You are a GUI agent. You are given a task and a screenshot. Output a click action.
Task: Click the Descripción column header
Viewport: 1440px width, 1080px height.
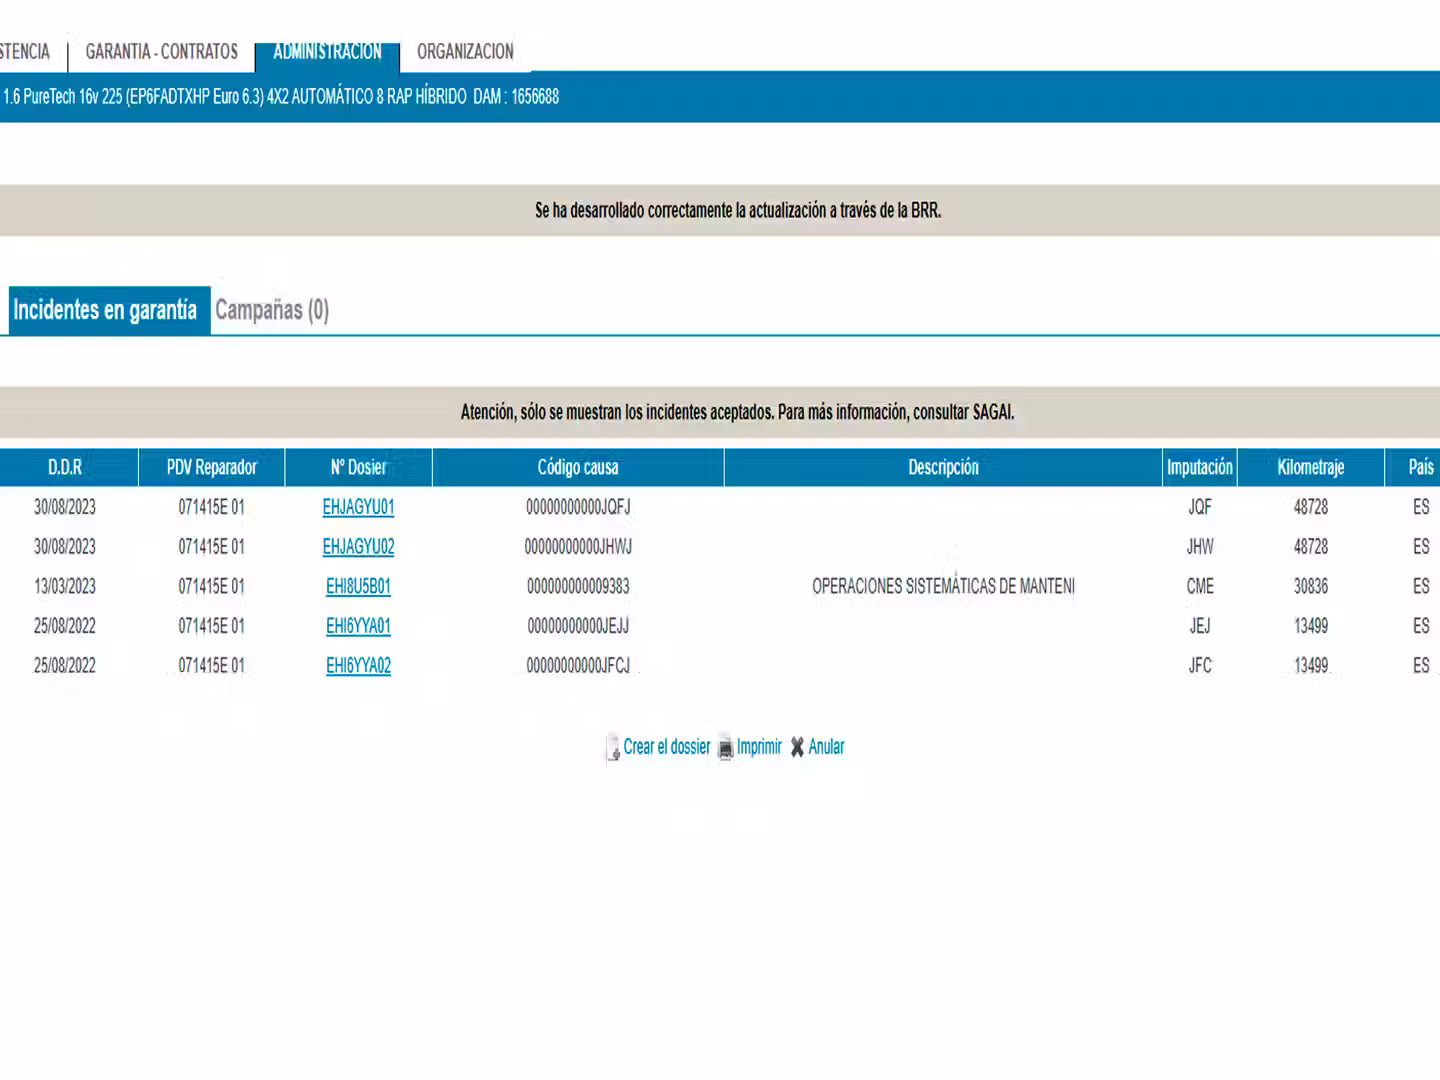point(943,467)
